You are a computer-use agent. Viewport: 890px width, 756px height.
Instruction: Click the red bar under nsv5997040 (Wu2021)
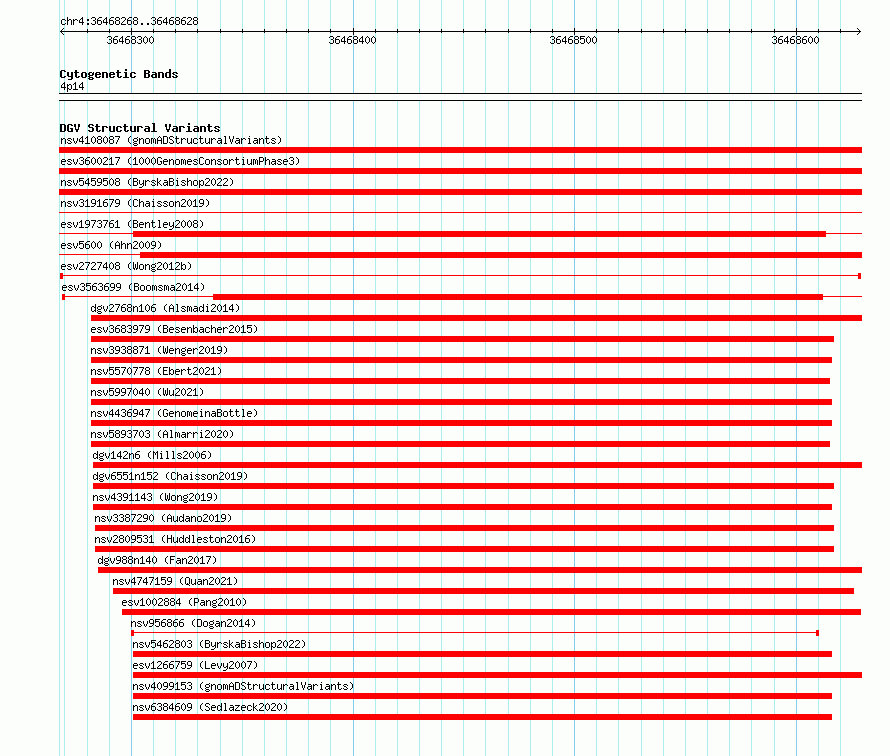click(x=461, y=402)
